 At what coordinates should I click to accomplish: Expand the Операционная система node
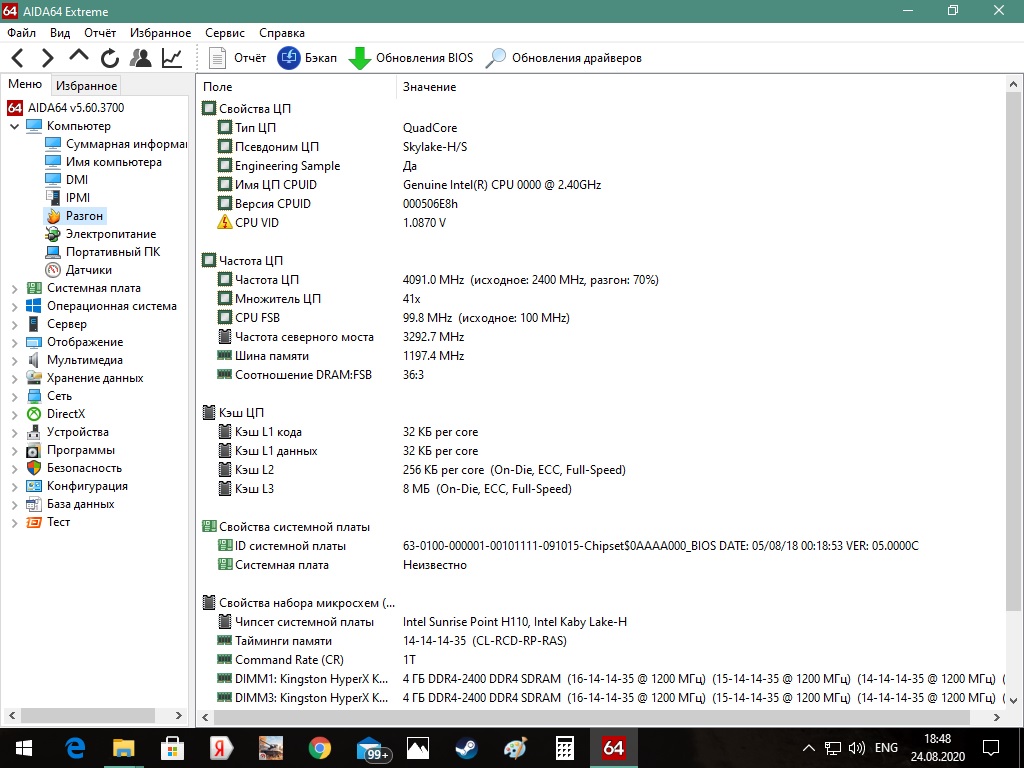coord(14,306)
